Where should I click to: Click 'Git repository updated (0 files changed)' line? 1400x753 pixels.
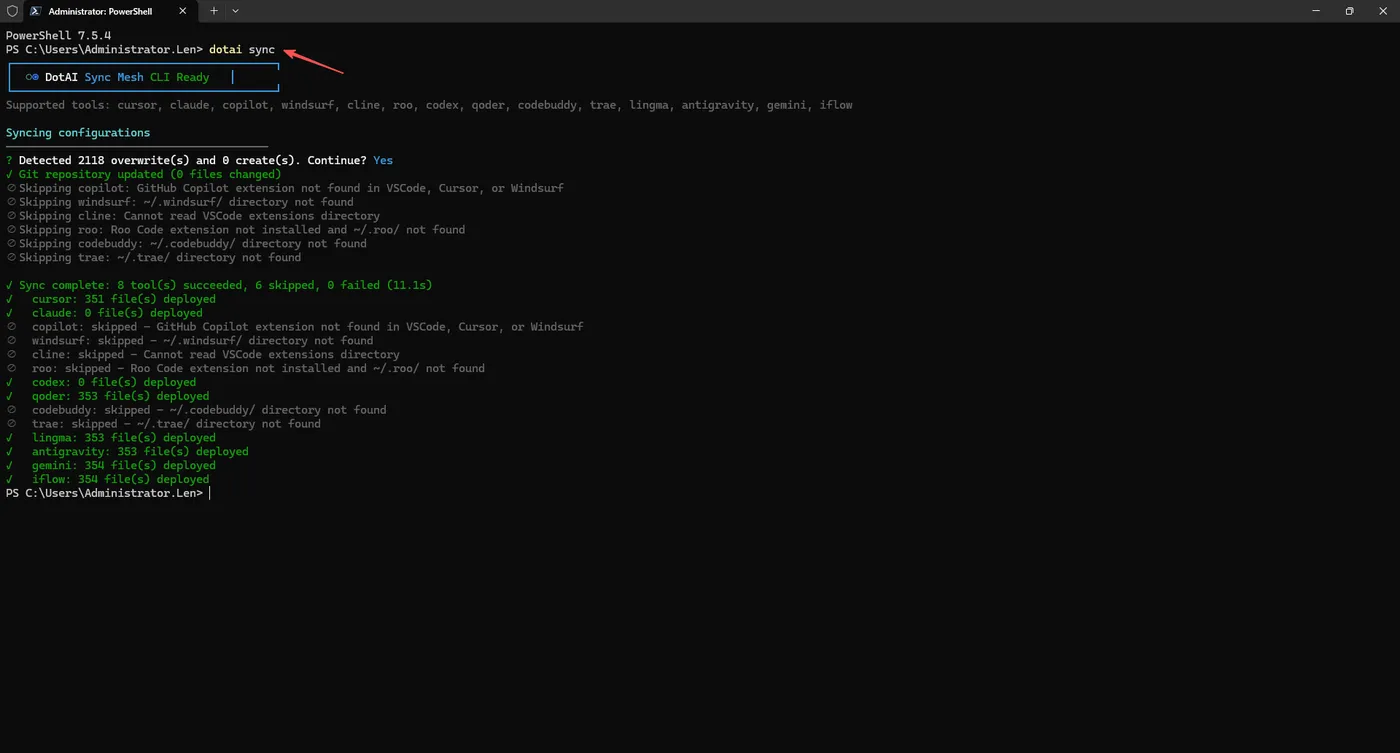click(x=144, y=174)
